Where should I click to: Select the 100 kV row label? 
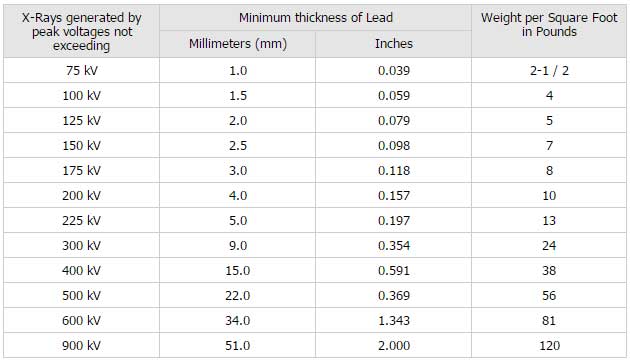(82, 96)
